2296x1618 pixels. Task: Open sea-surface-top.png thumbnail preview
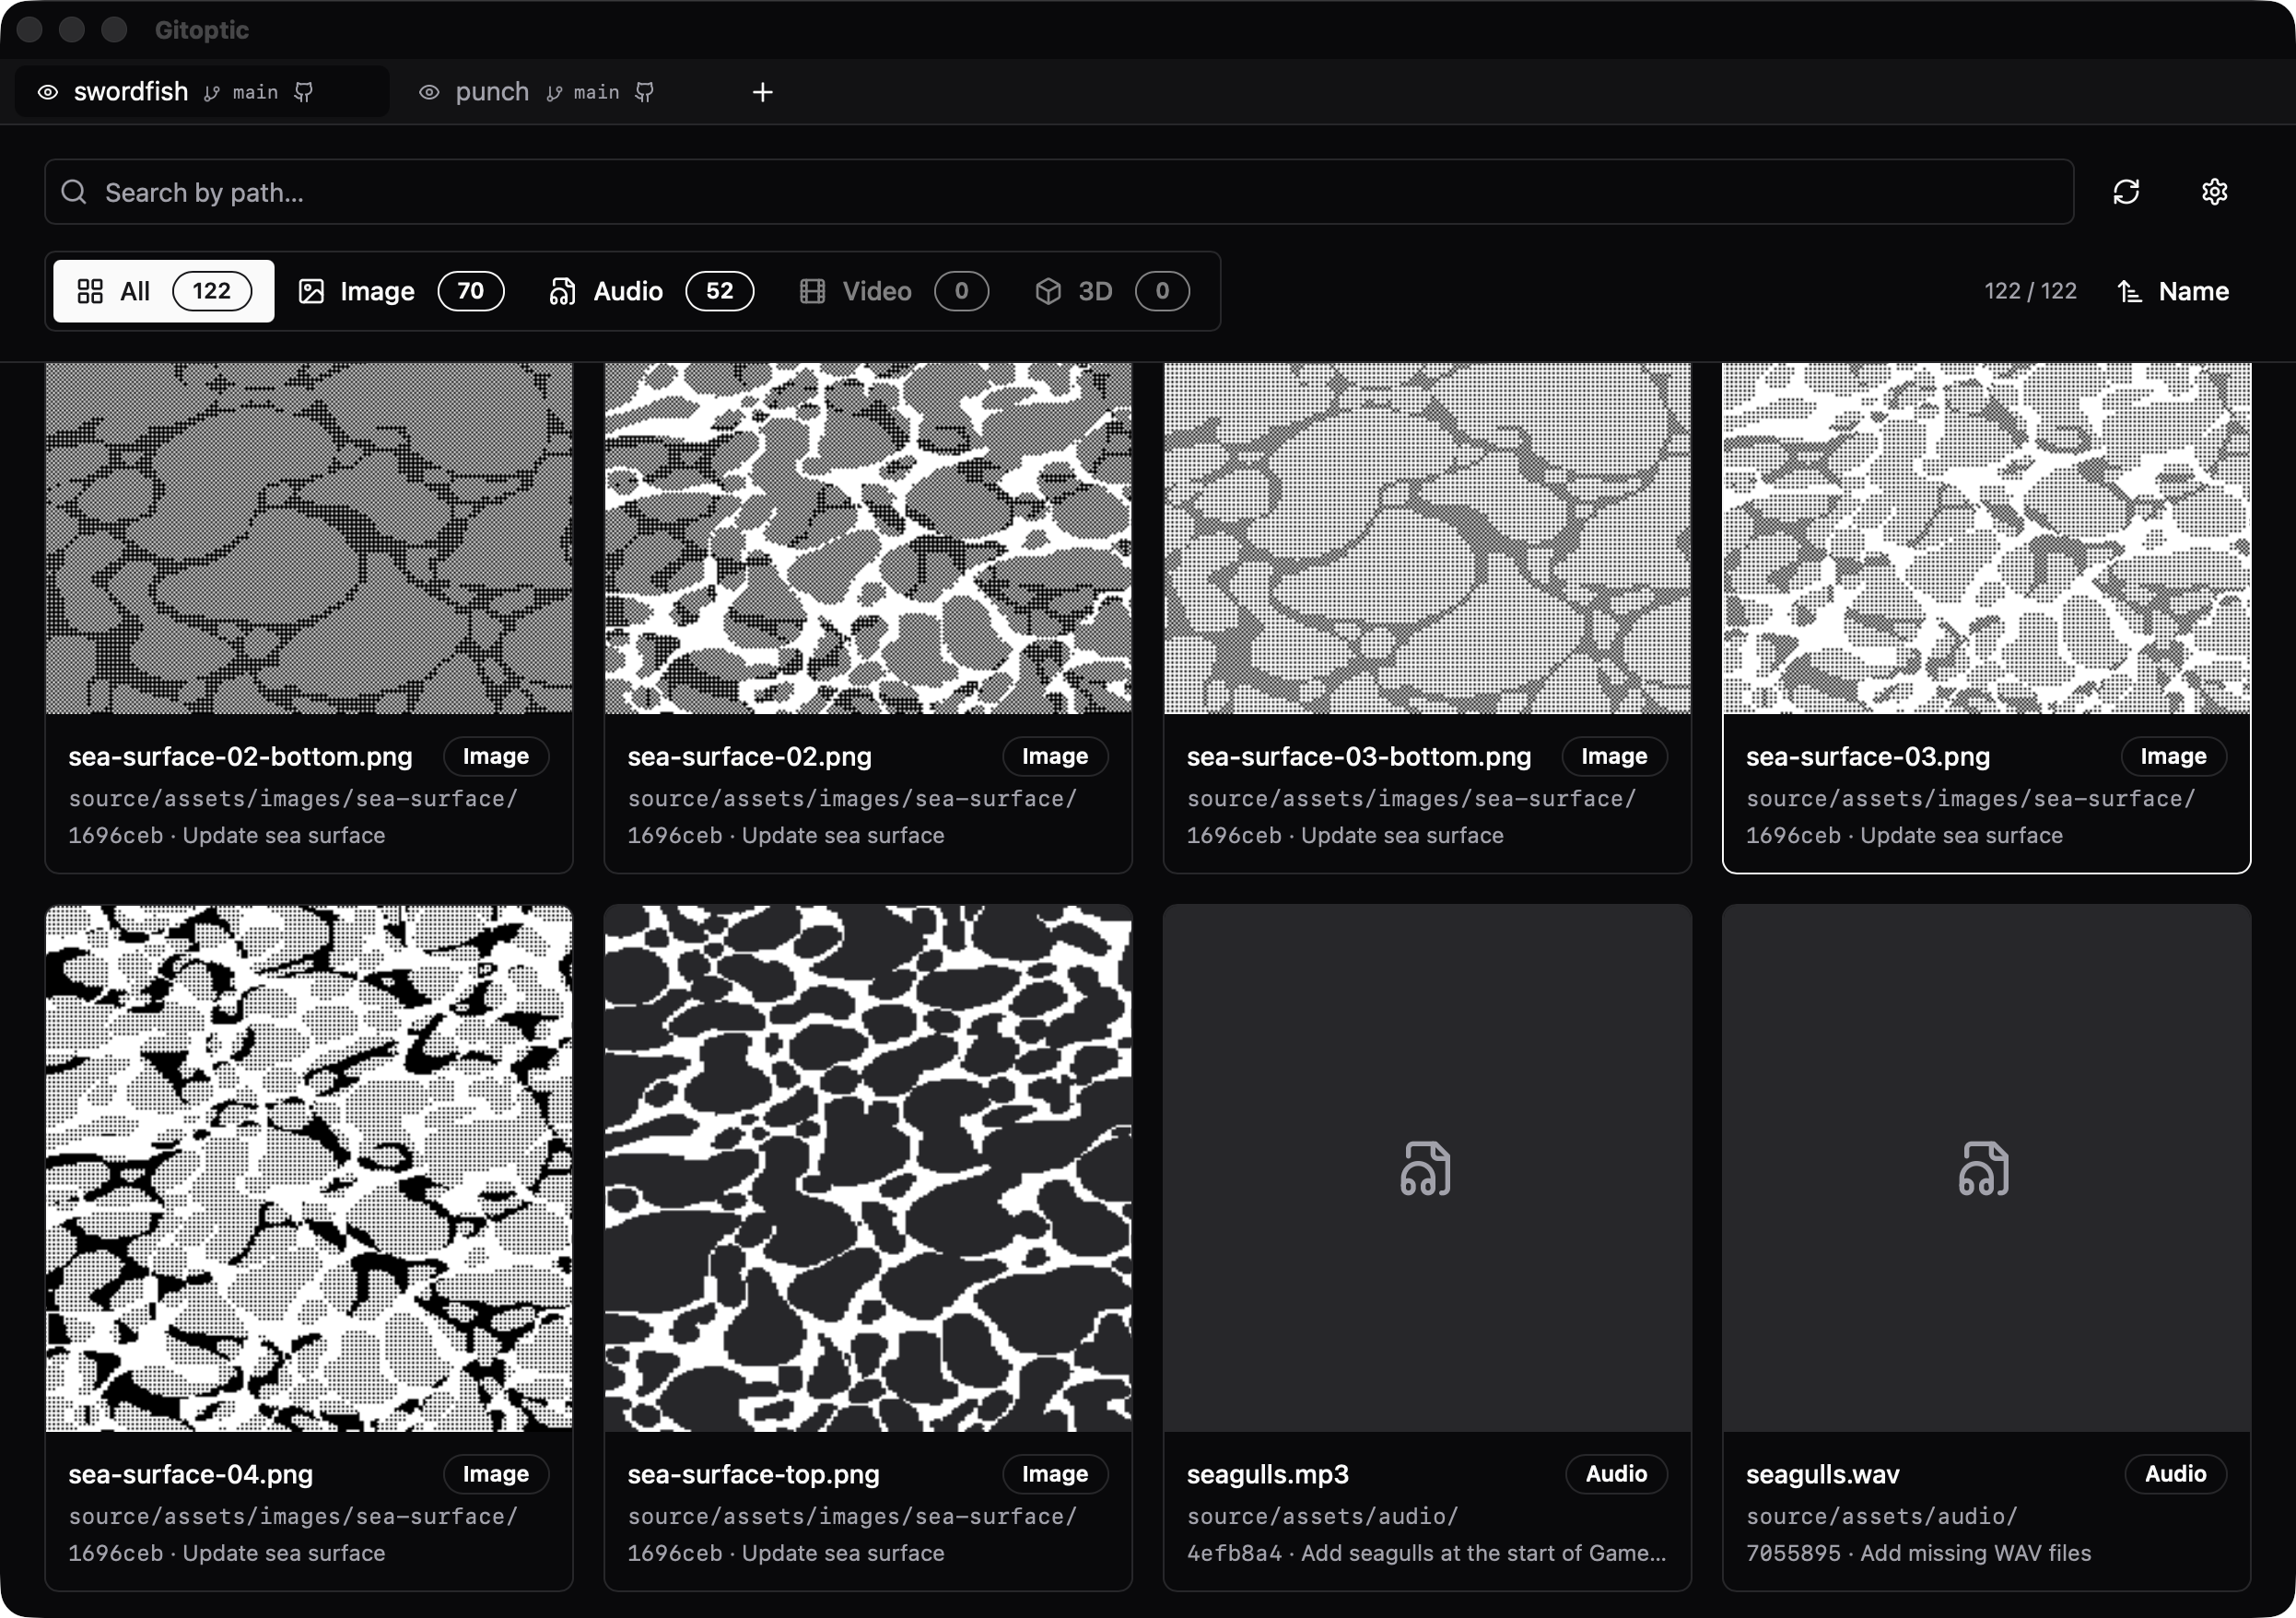pyautogui.click(x=868, y=1168)
